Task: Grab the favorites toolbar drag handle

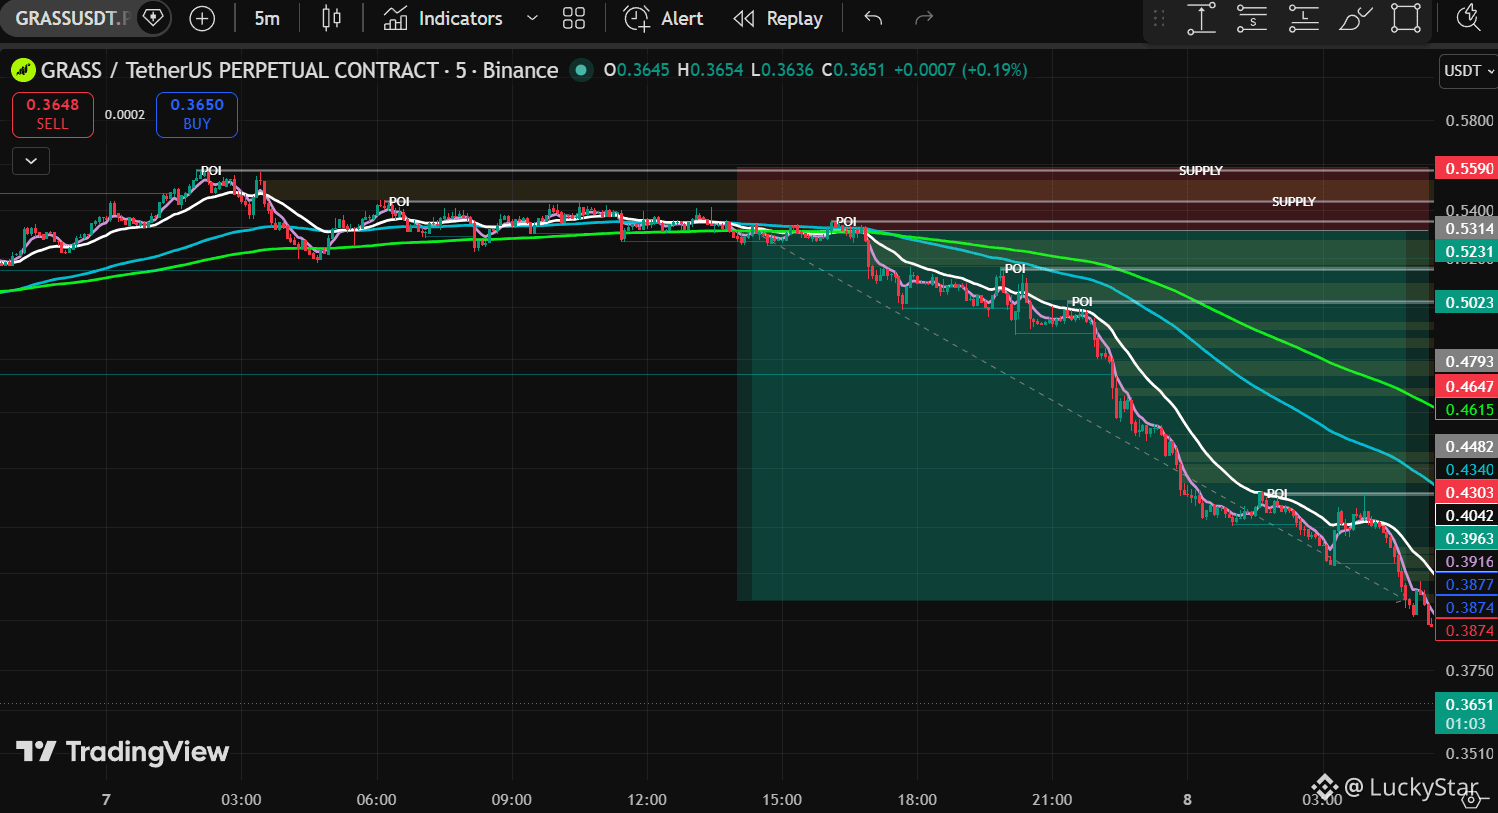Action: pyautogui.click(x=1159, y=18)
